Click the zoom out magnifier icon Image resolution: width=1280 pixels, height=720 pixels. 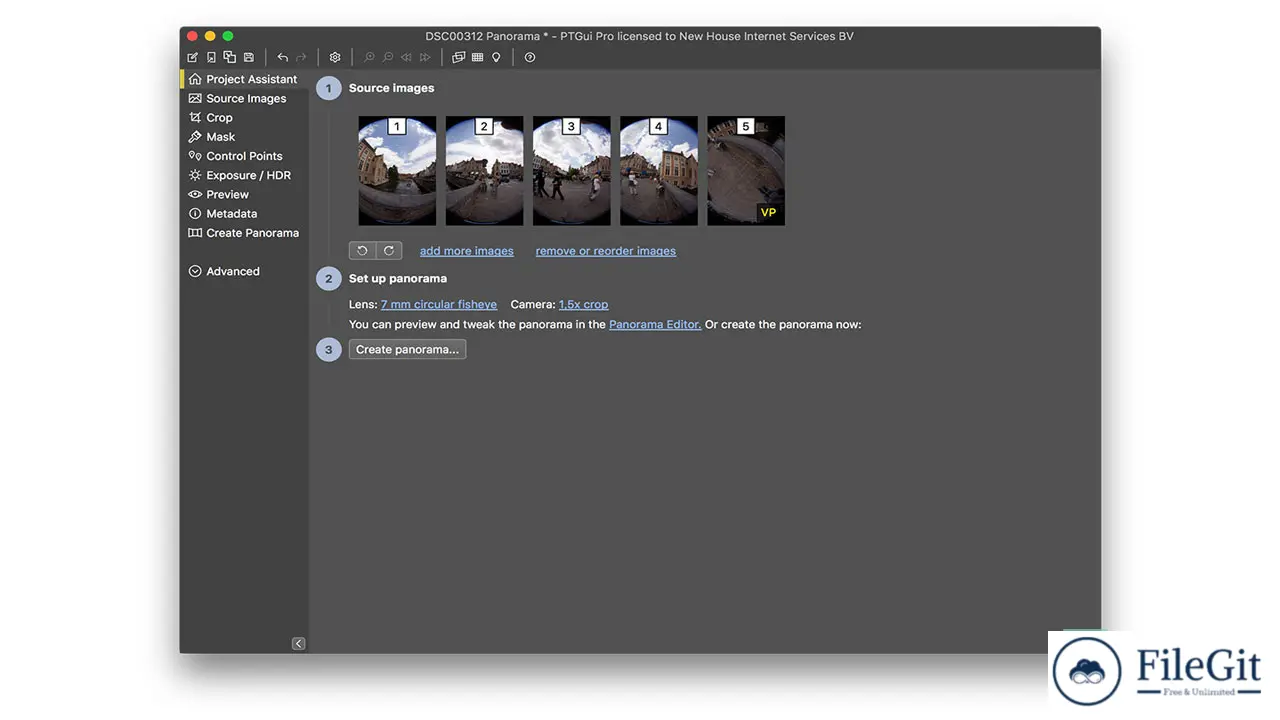[388, 57]
